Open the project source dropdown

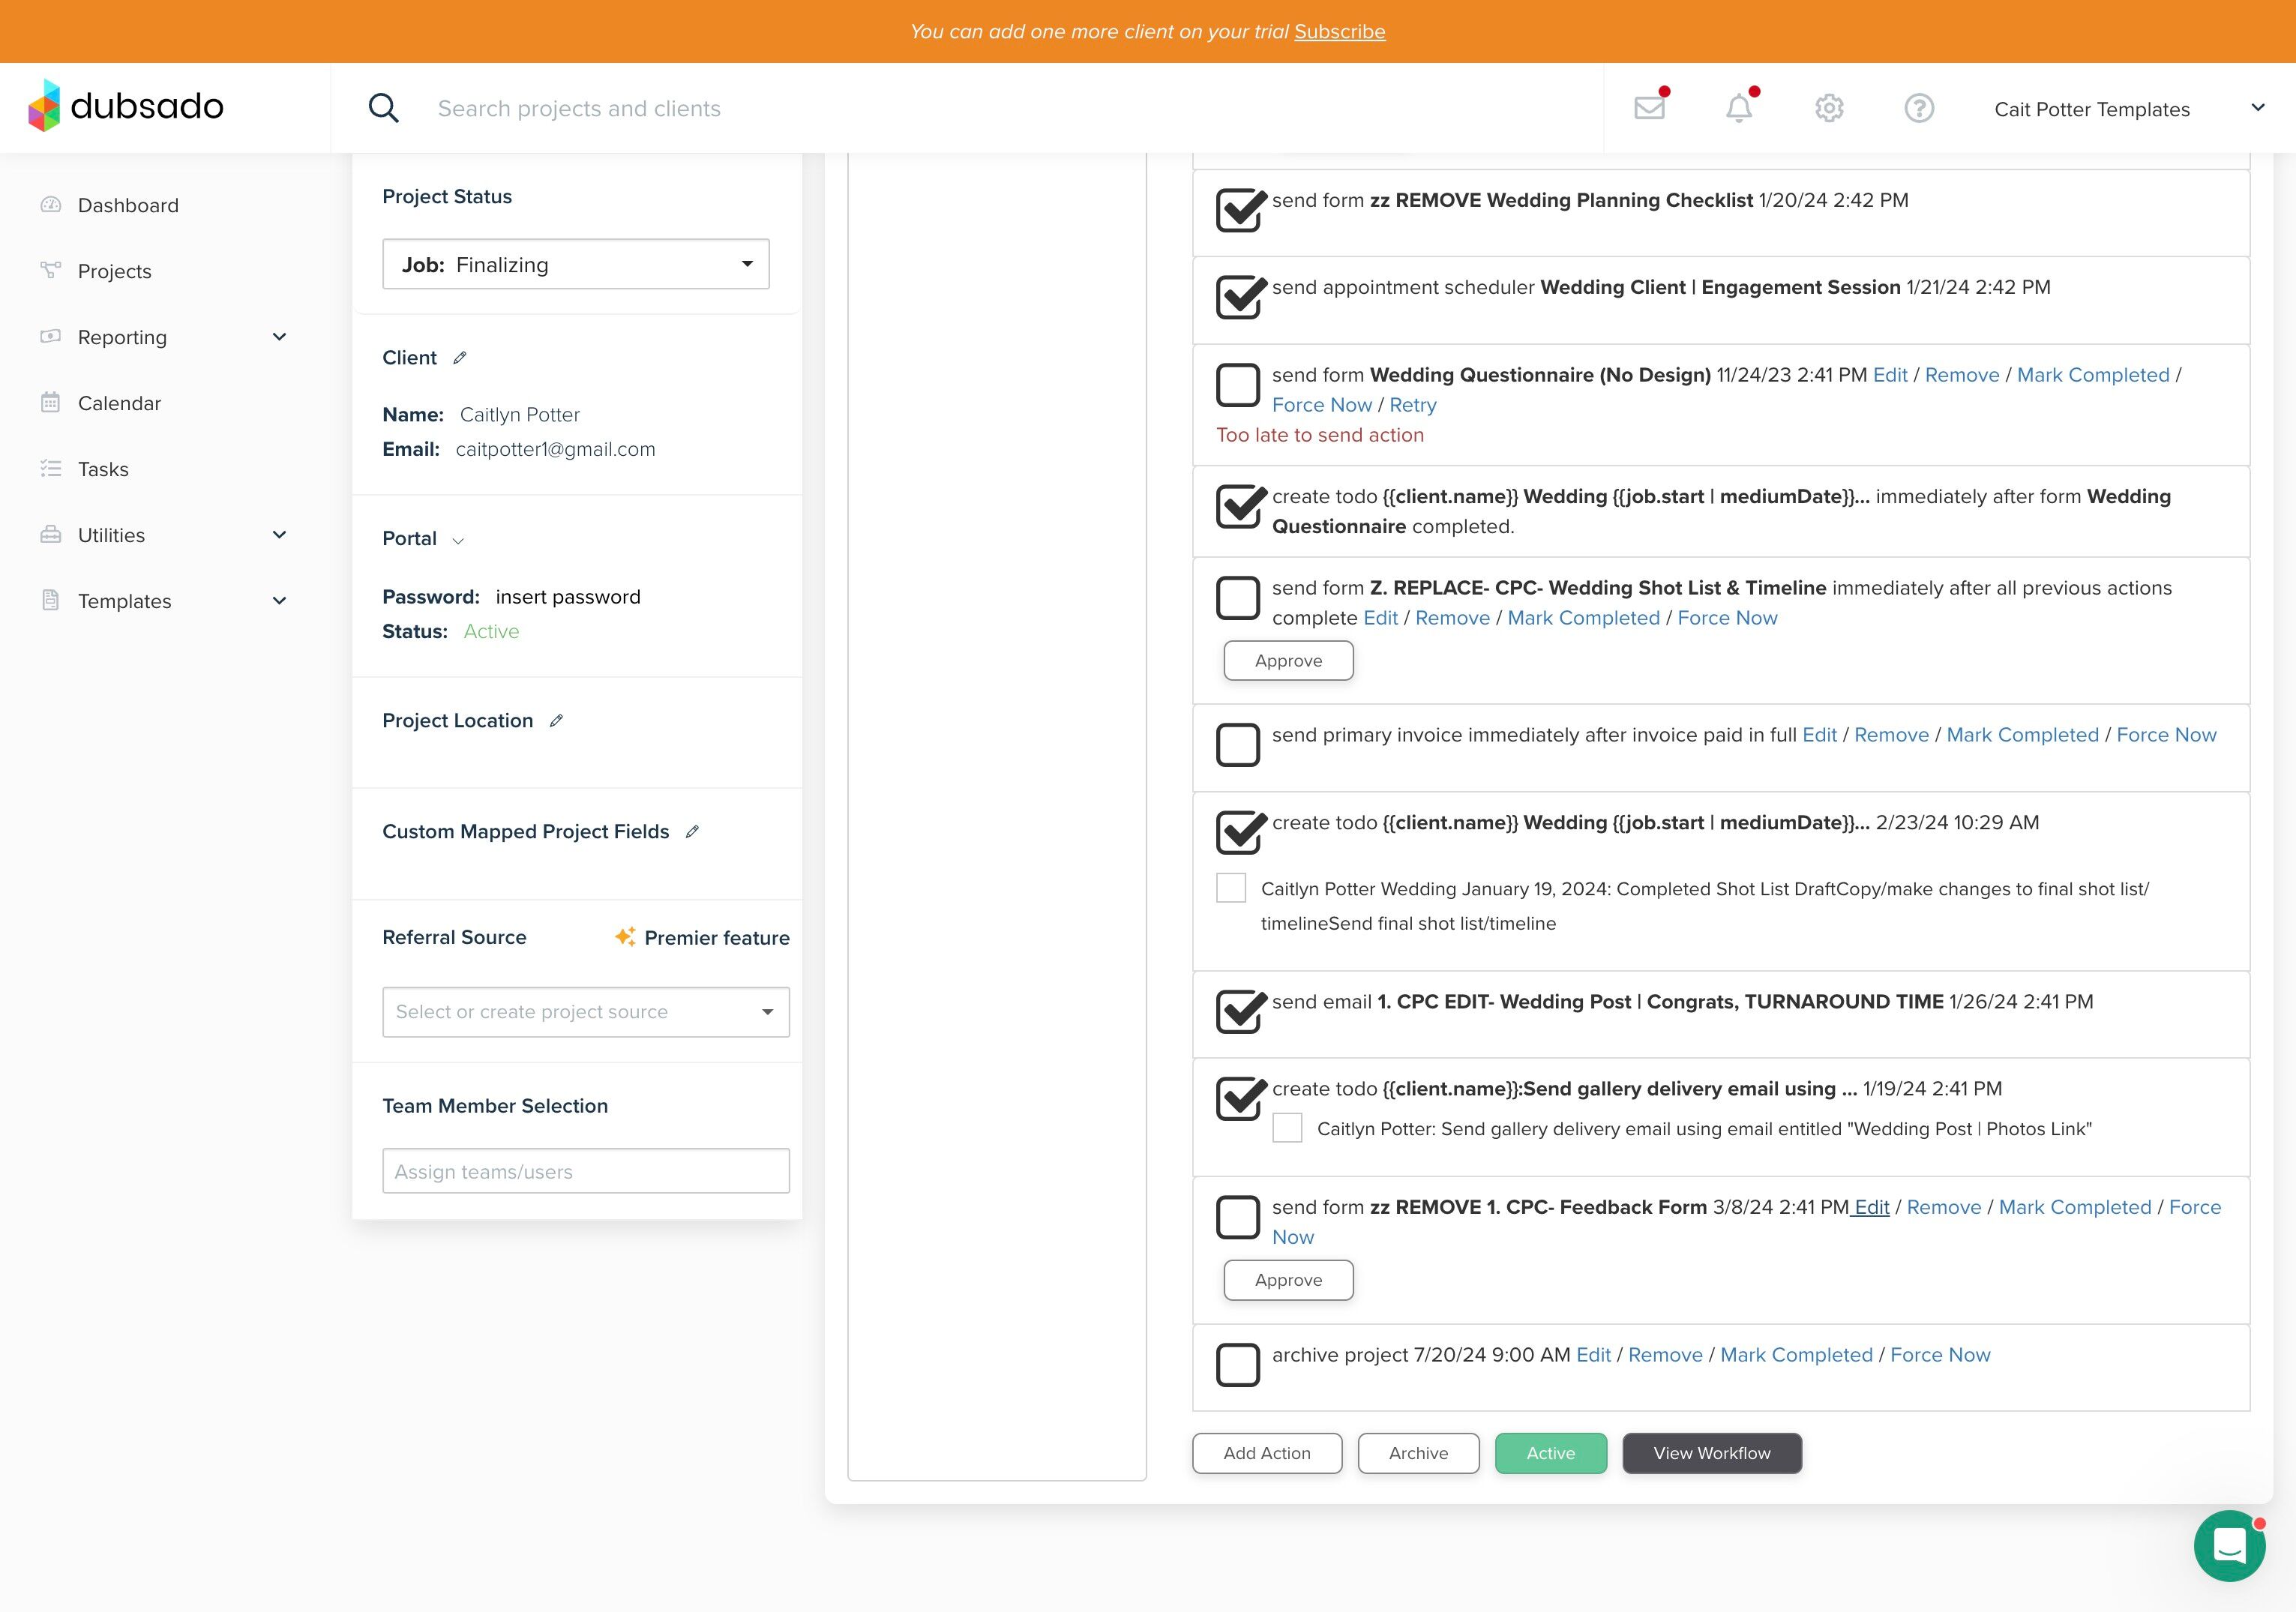pyautogui.click(x=585, y=1012)
